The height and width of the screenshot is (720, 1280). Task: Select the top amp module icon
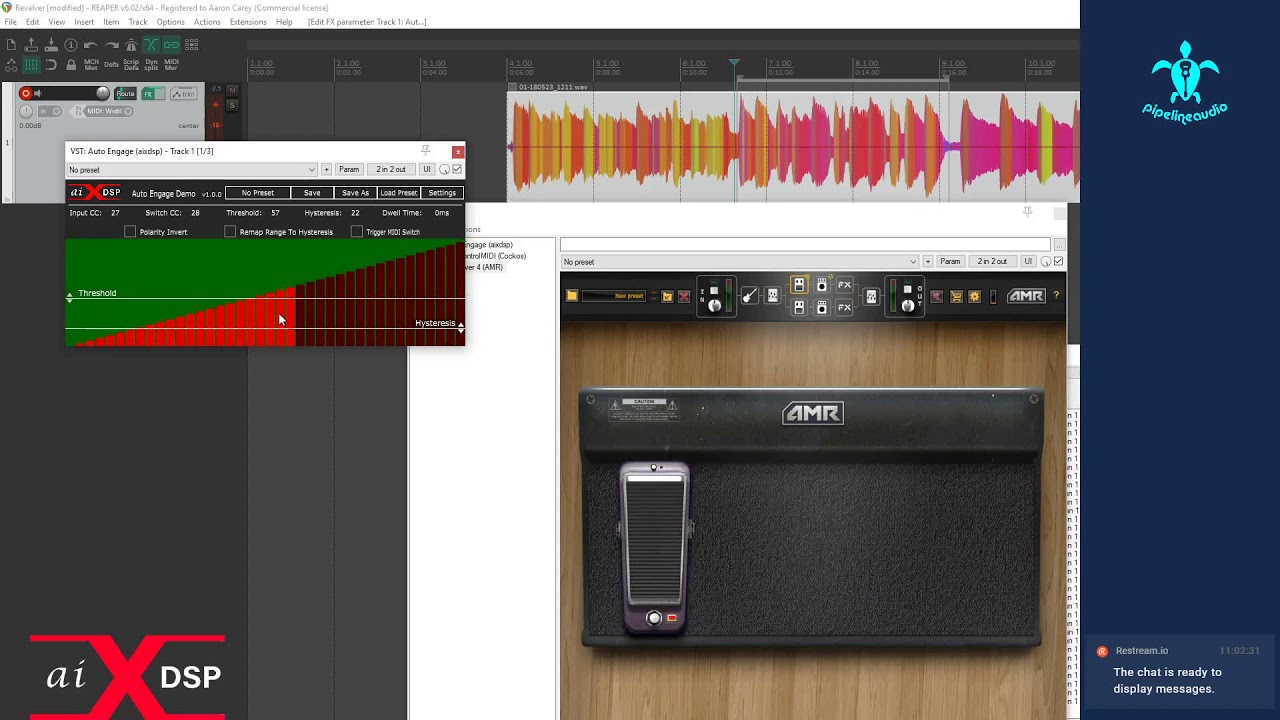click(x=822, y=285)
